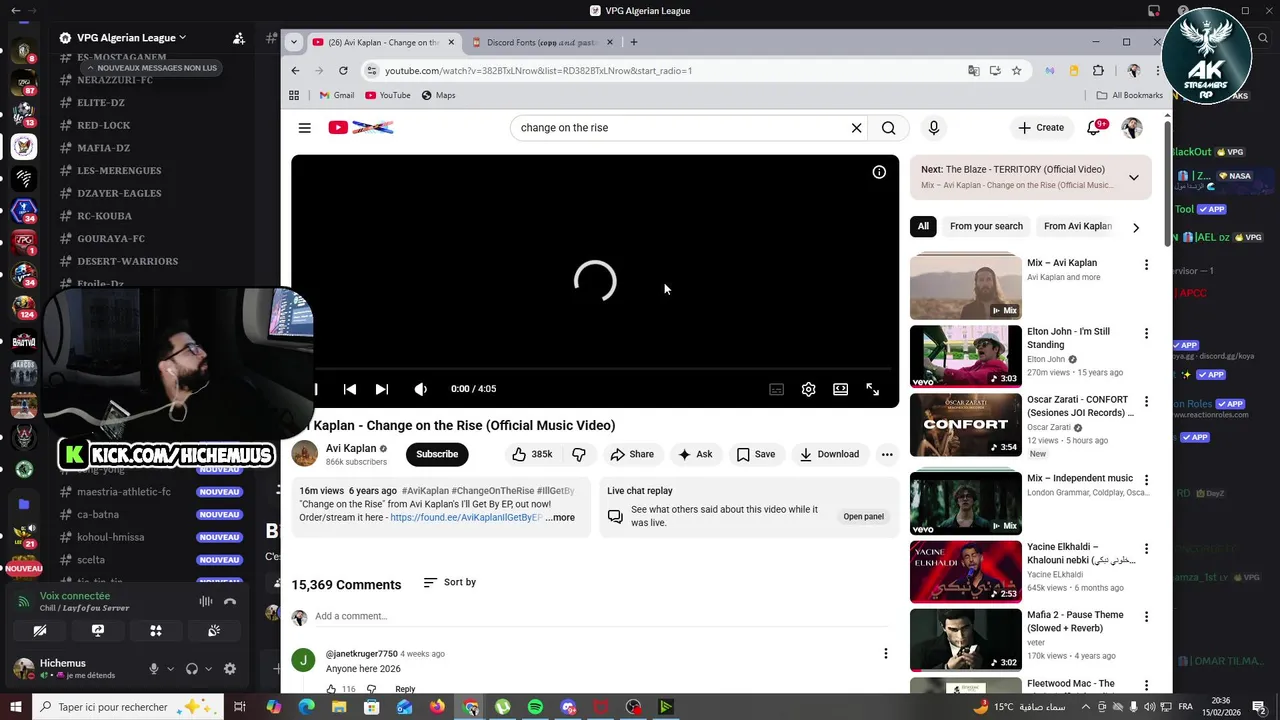This screenshot has height=720, width=1280.
Task: Skip to next video in player
Action: pyautogui.click(x=381, y=389)
